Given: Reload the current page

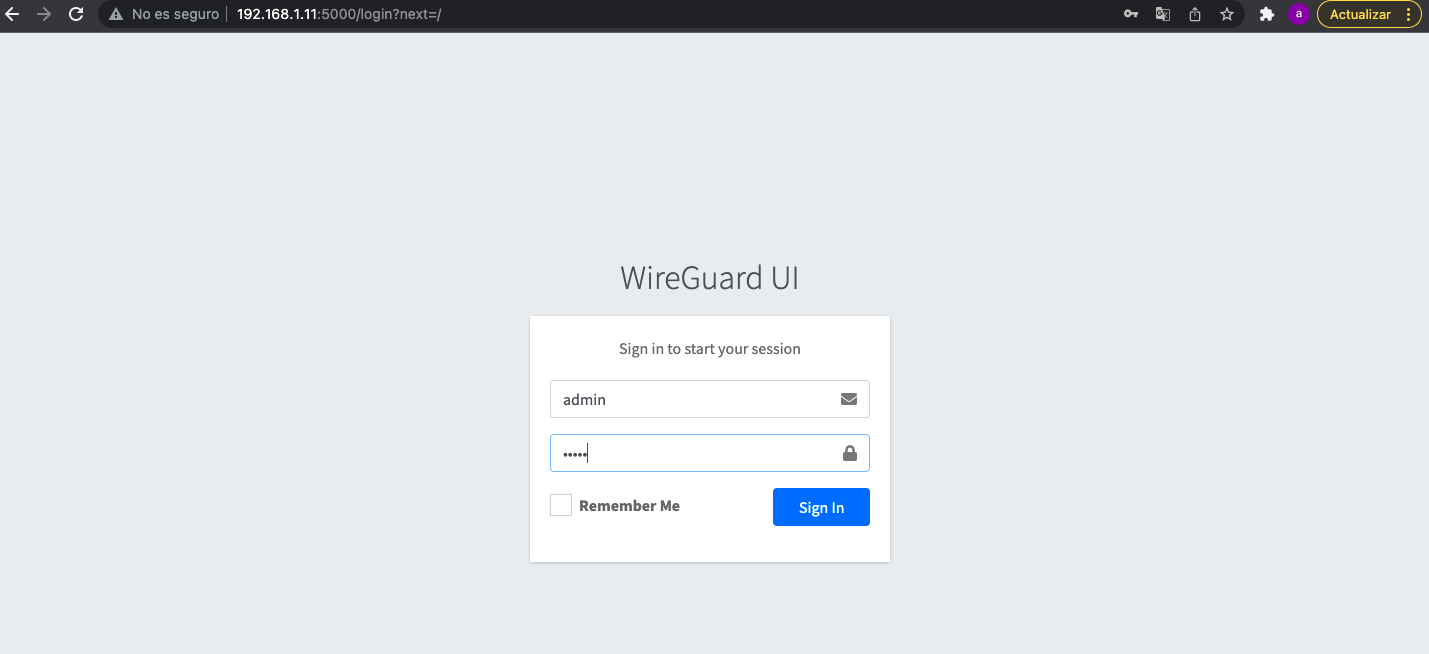Looking at the screenshot, I should tap(76, 14).
